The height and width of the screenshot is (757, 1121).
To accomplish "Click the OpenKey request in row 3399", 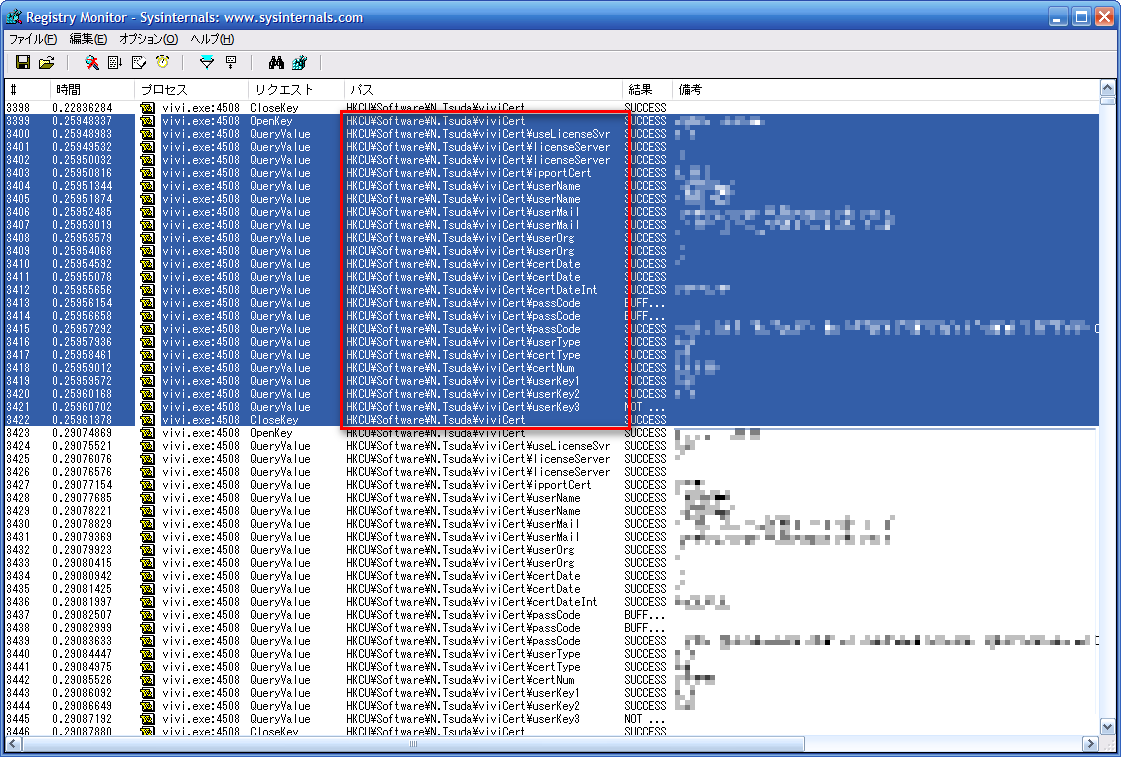I will (271, 121).
